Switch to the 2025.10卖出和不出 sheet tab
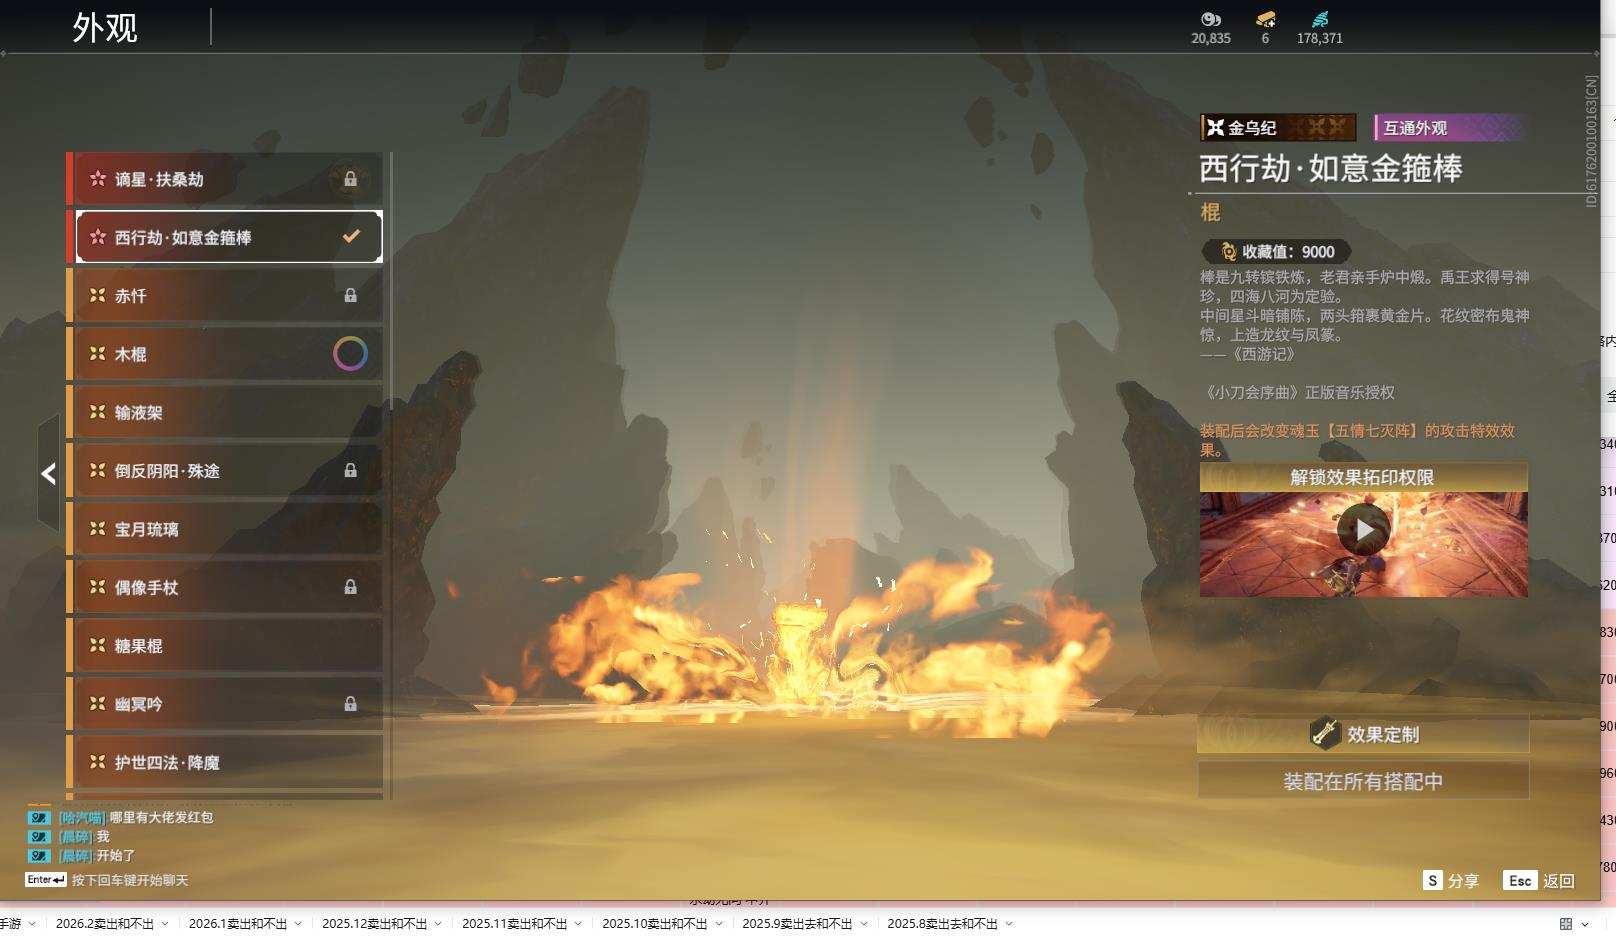This screenshot has height=939, width=1616. point(655,924)
